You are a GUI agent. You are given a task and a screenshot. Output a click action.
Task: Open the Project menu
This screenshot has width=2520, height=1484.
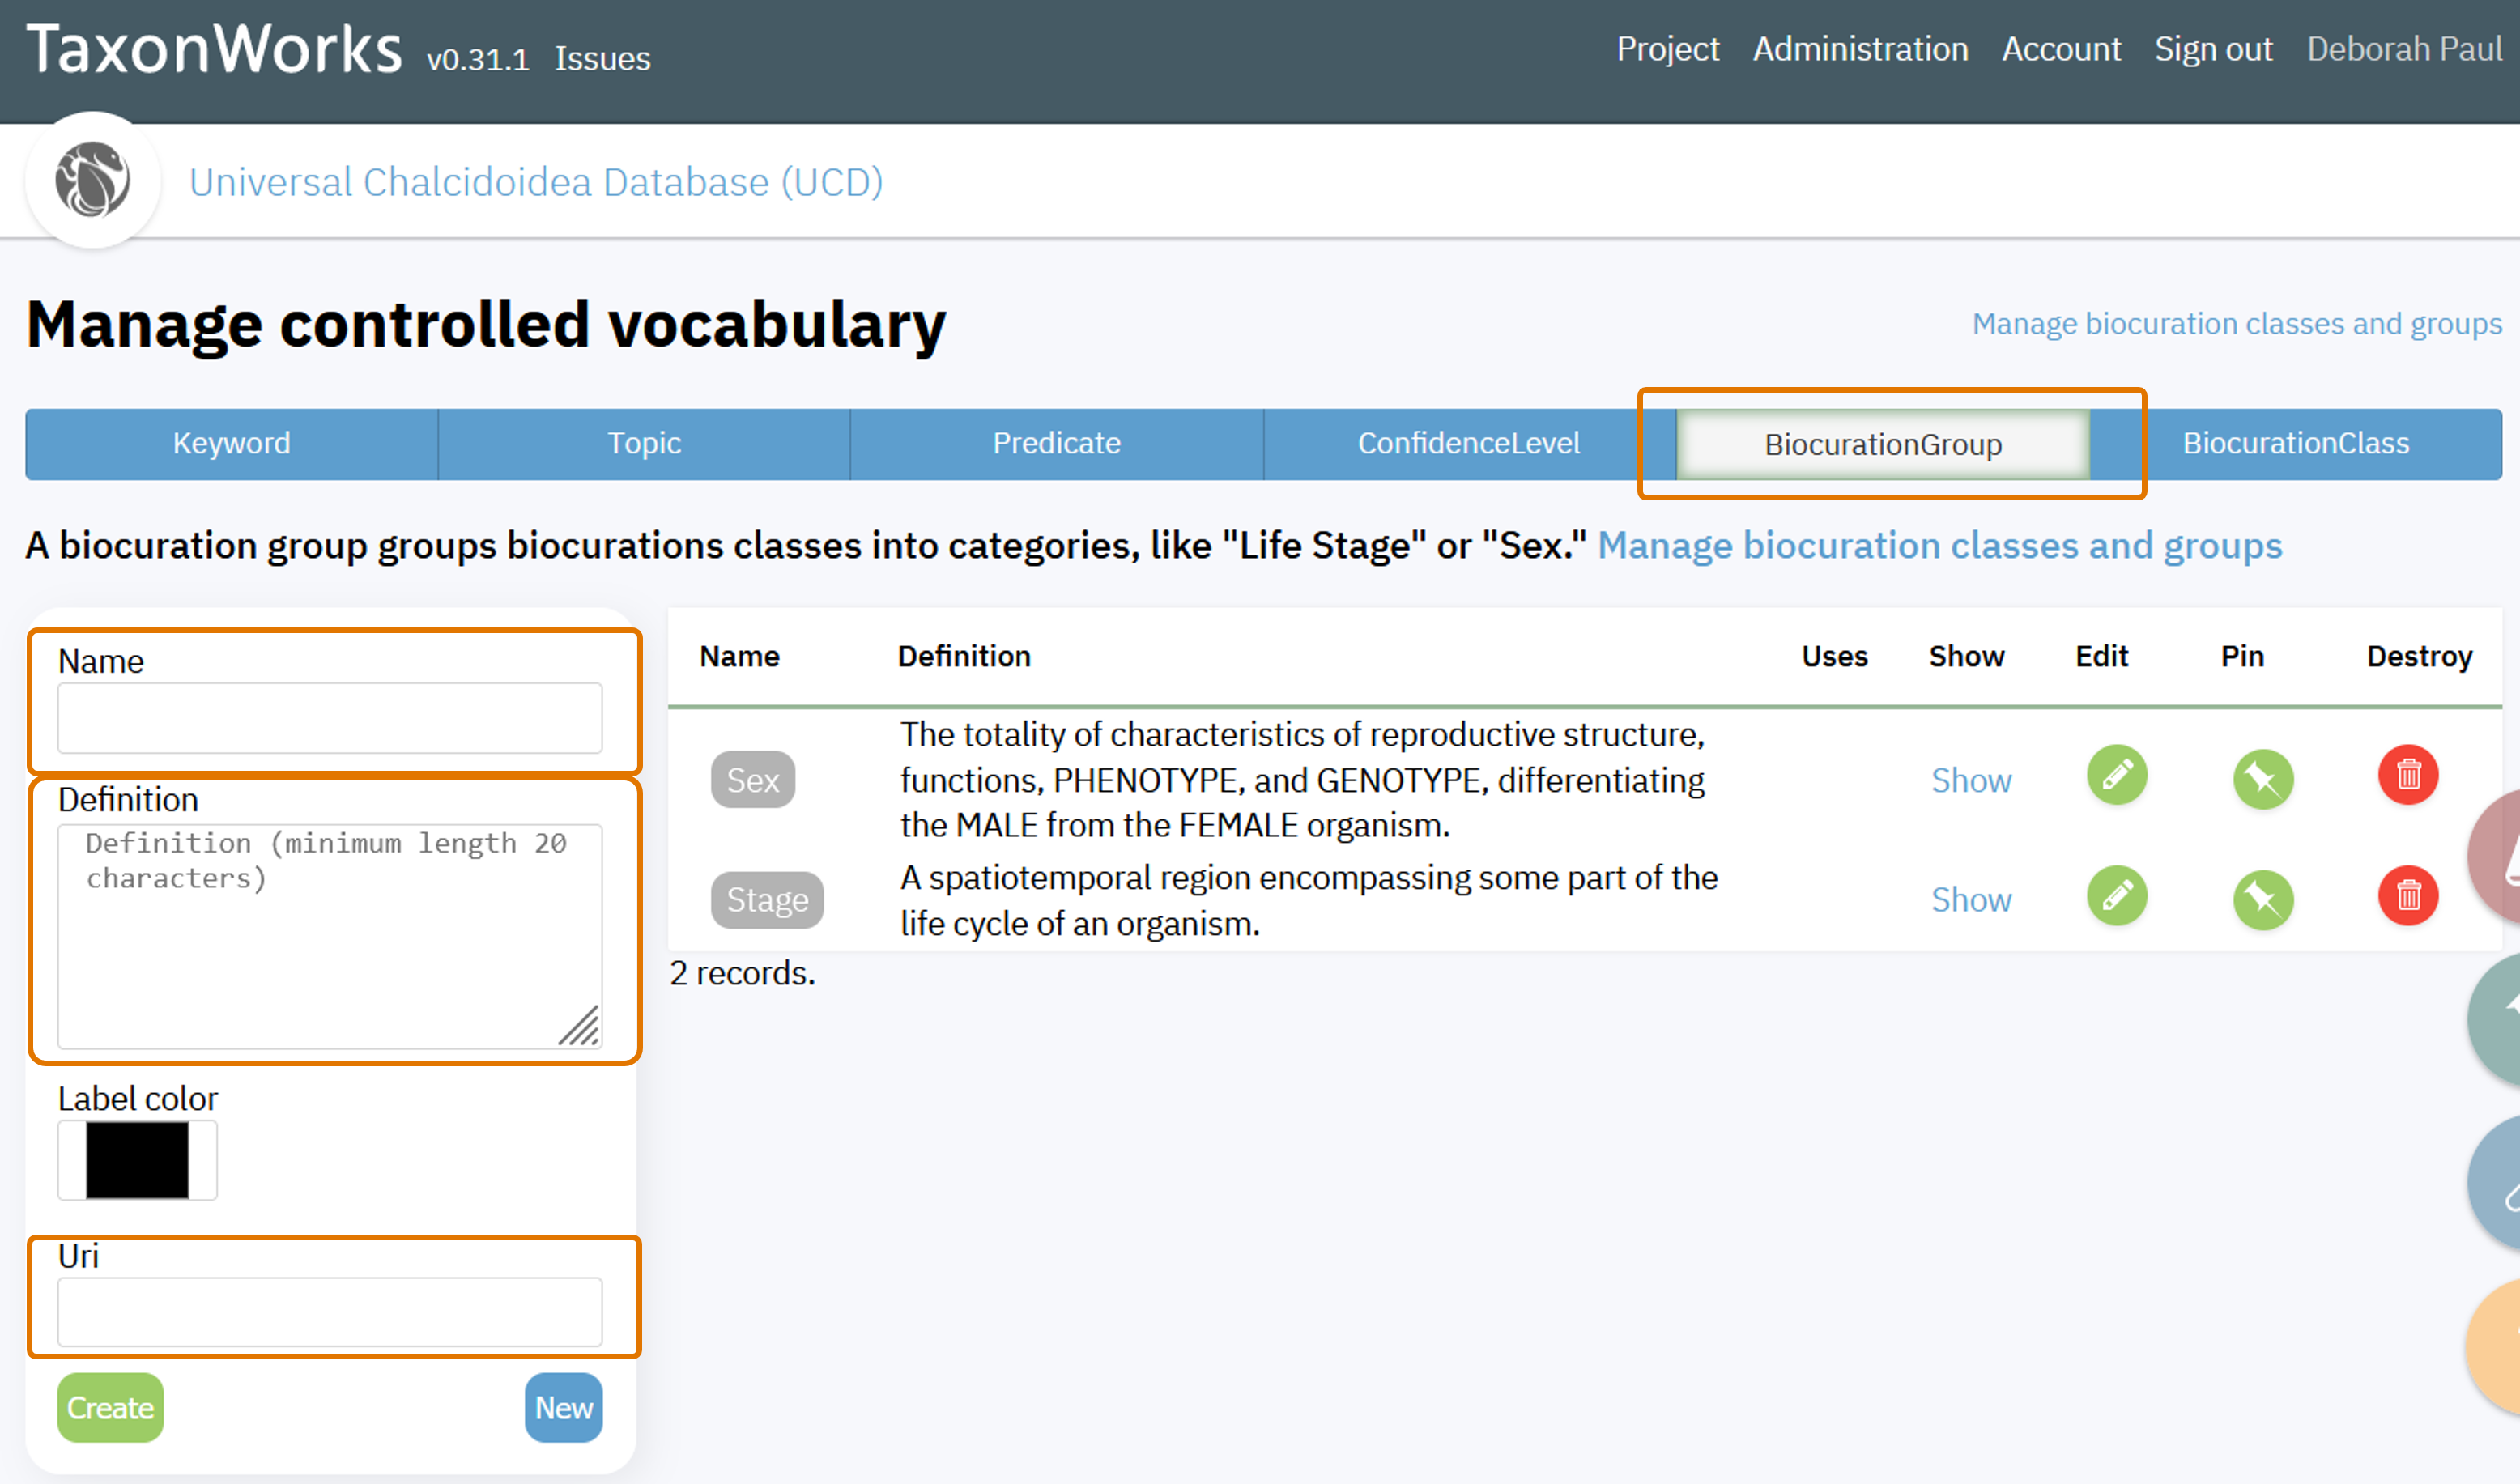coord(1668,49)
